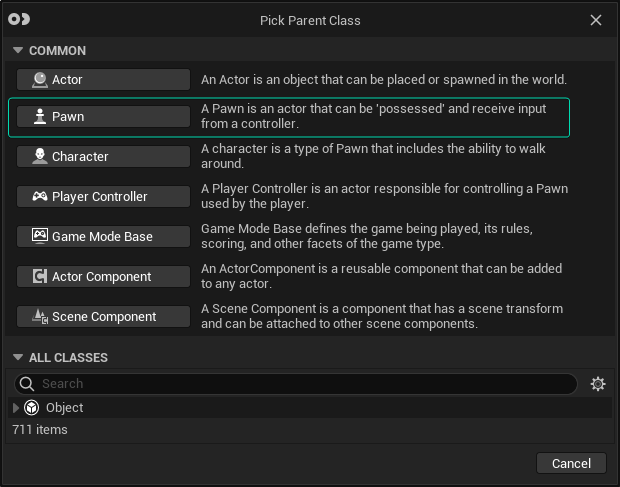Open class viewer settings gear
The width and height of the screenshot is (620, 487).
[598, 384]
